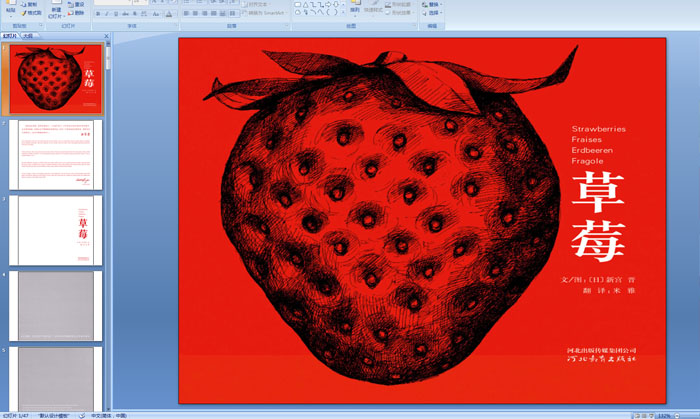Click the 'Fragole' text on the slide
The height and width of the screenshot is (419, 700).
coord(588,161)
